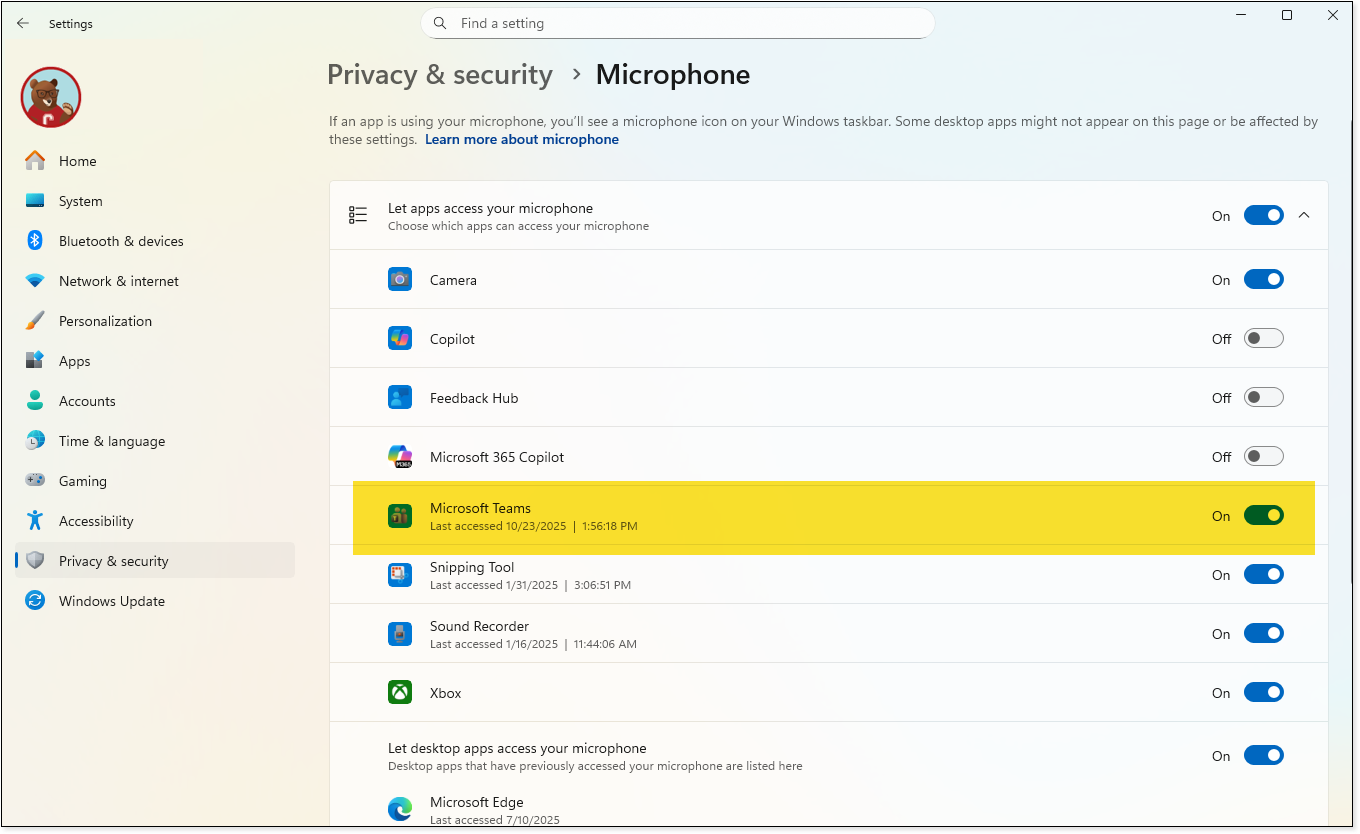This screenshot has height=834, width=1360.
Task: Click the Snipping Tool icon
Action: pyautogui.click(x=400, y=575)
